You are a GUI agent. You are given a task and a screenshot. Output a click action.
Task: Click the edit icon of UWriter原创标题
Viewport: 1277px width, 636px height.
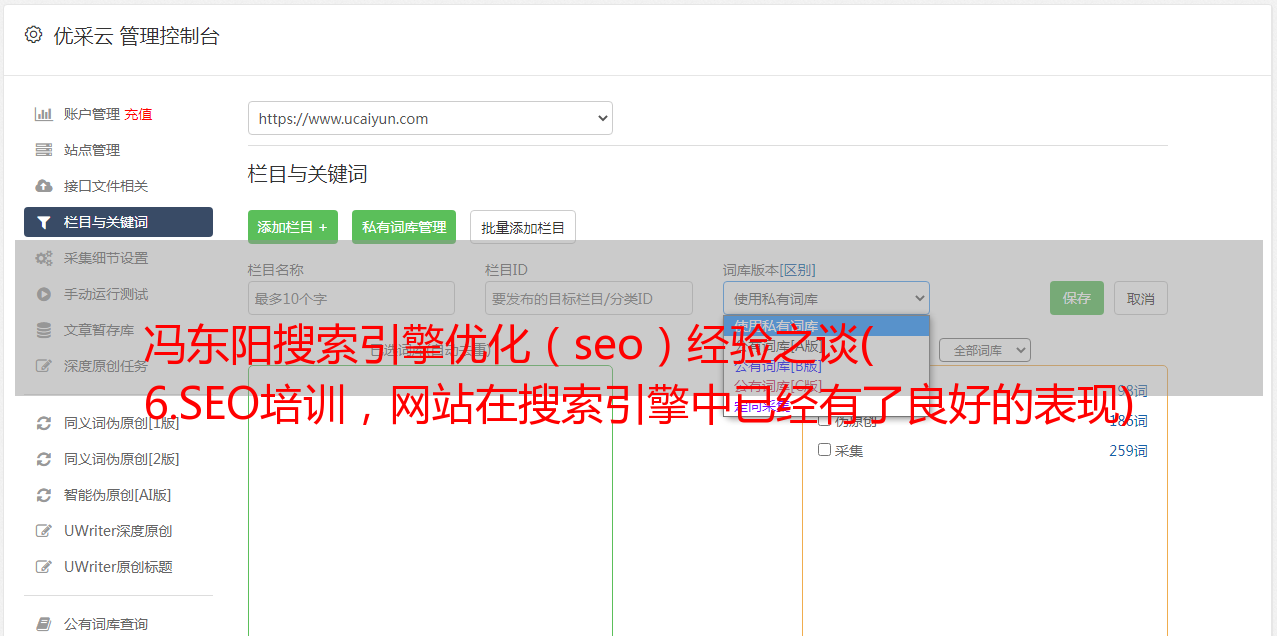pyautogui.click(x=44, y=567)
